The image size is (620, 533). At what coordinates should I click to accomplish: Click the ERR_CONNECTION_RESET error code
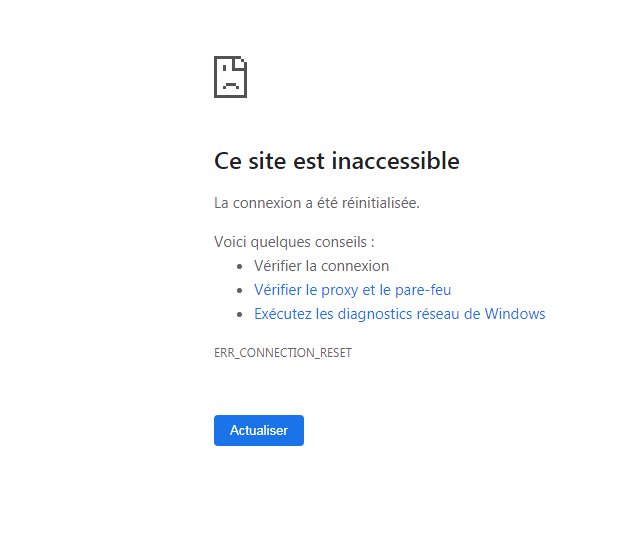(282, 353)
